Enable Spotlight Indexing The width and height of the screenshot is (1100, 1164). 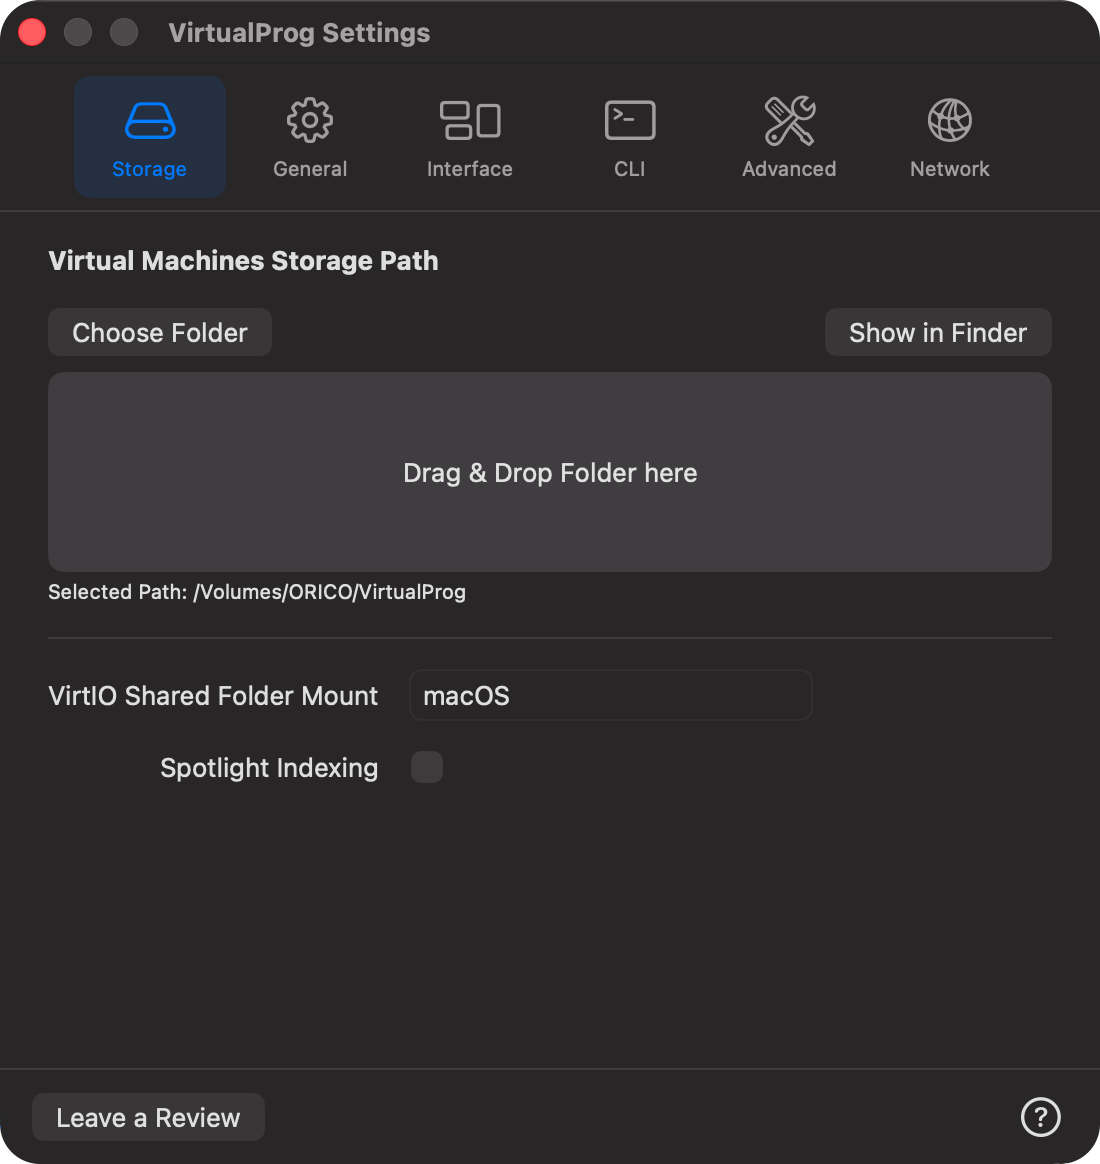(x=427, y=767)
